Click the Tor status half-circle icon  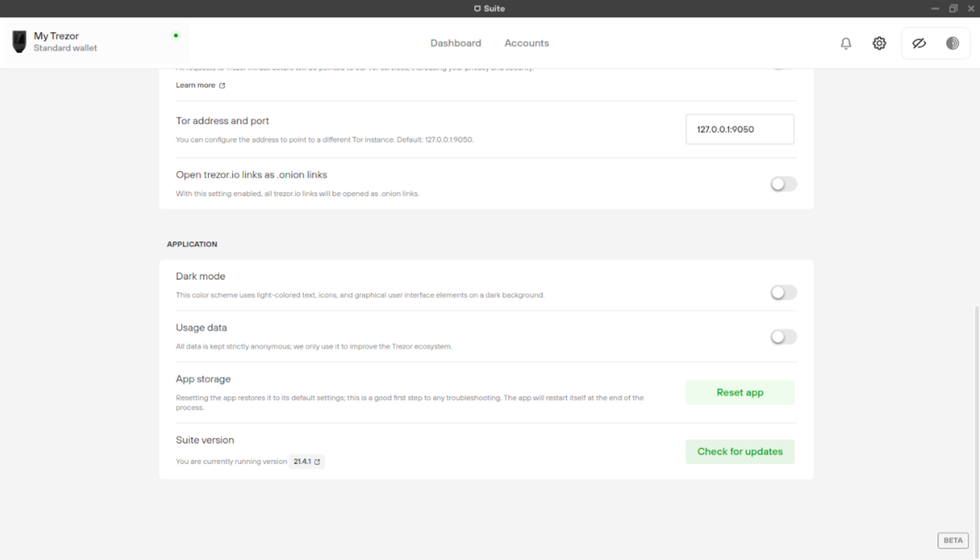952,43
